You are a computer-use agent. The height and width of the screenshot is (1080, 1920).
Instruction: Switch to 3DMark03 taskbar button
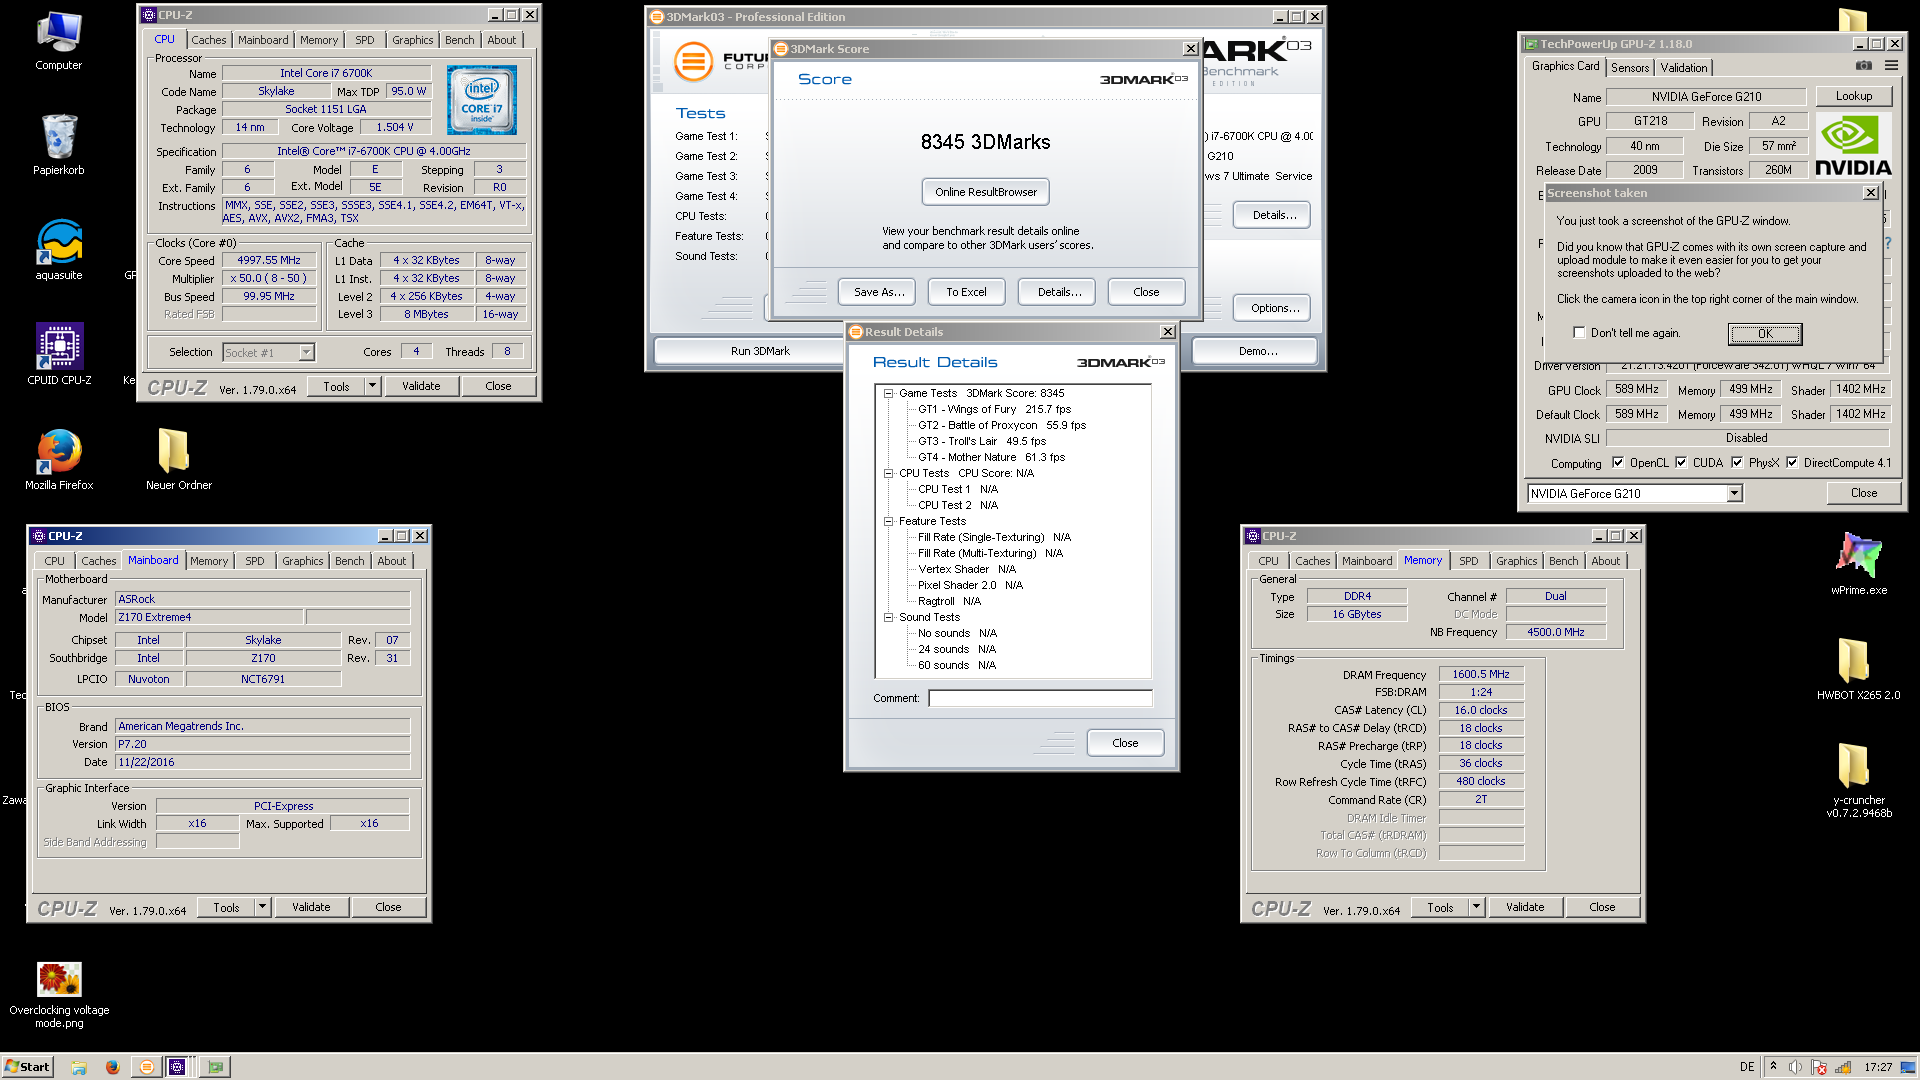click(x=146, y=1067)
